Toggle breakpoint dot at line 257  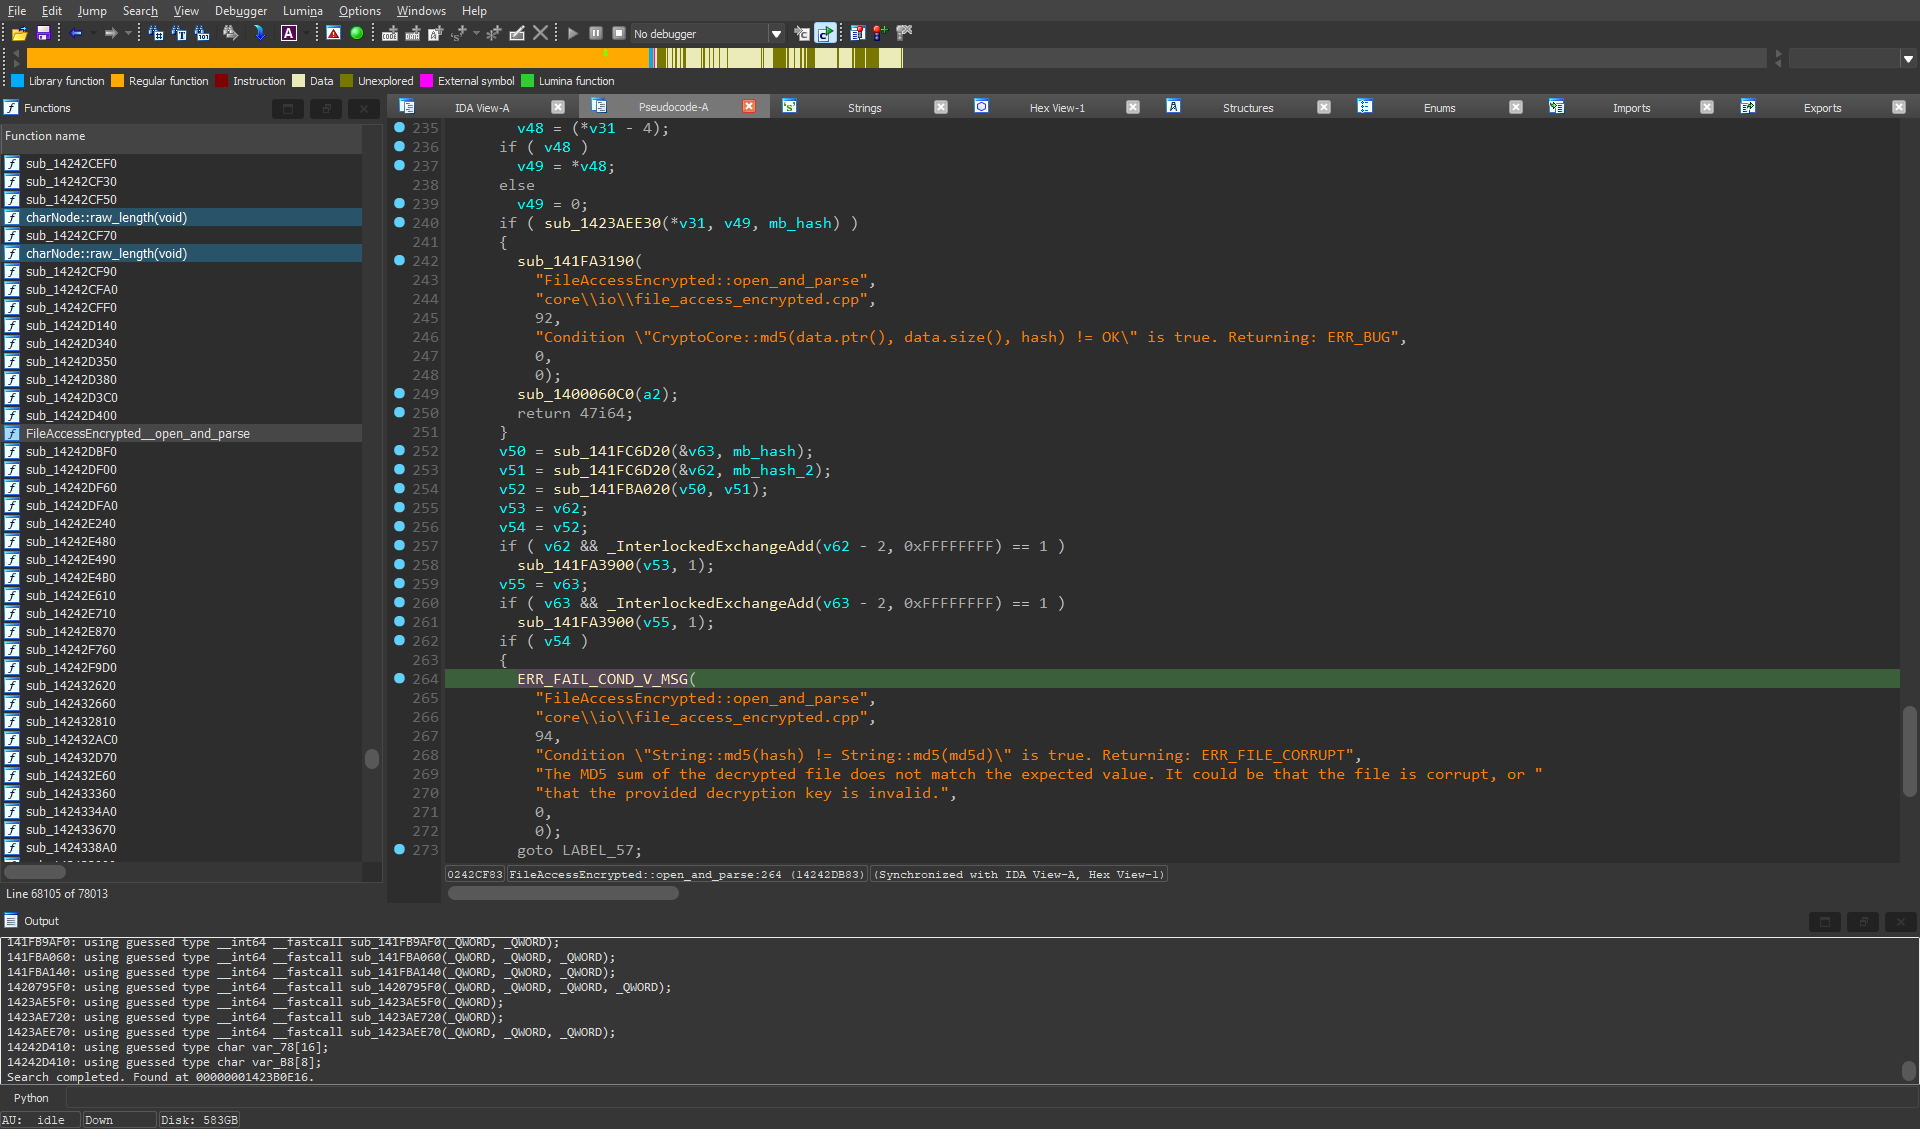click(400, 546)
